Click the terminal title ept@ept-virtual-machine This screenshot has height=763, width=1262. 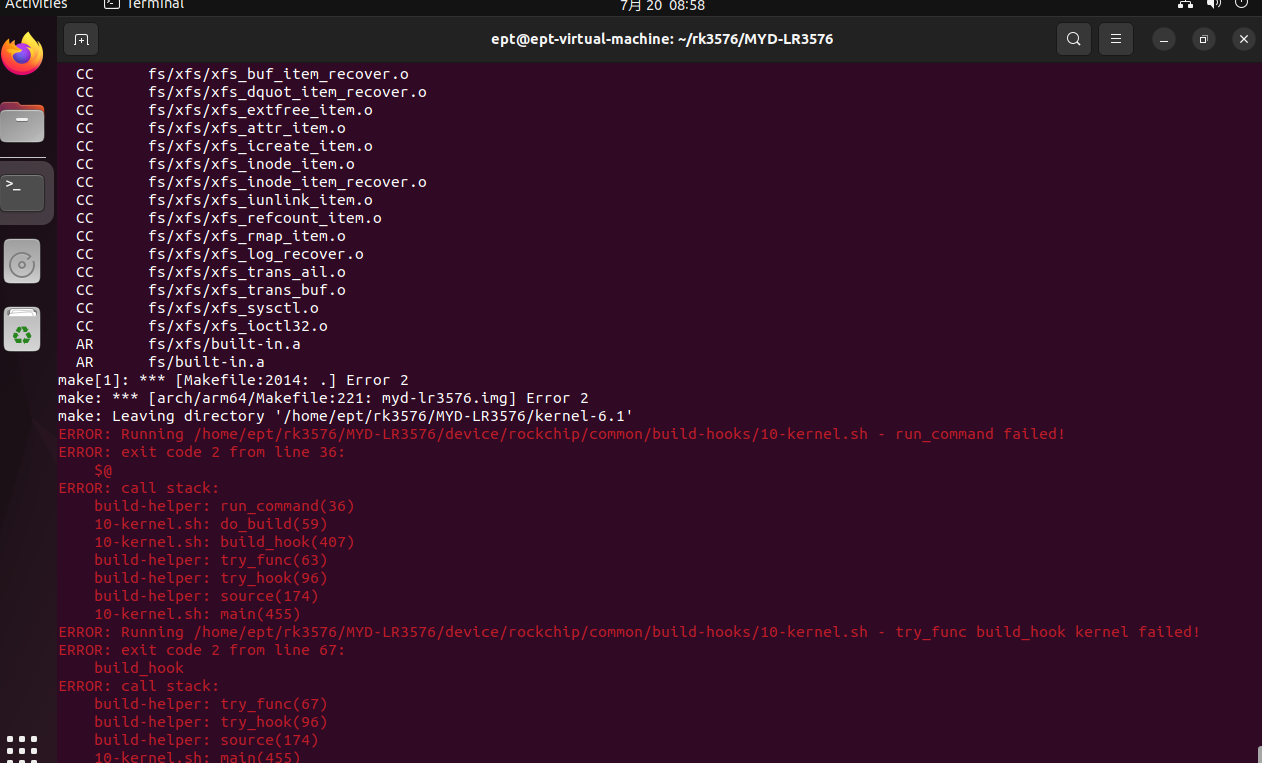(662, 39)
